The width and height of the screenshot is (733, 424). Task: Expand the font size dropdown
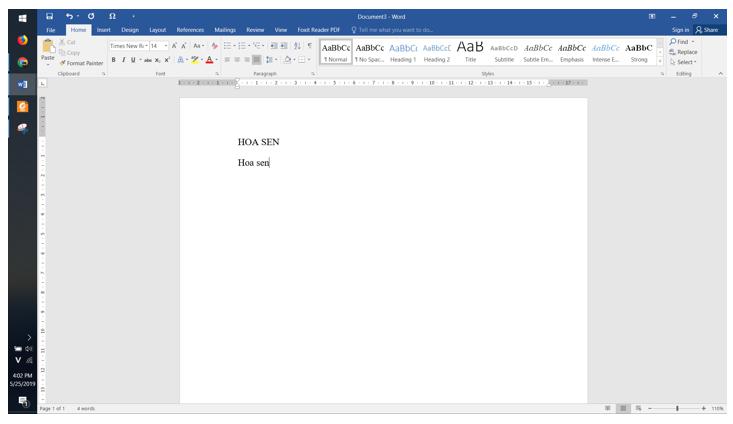click(166, 46)
